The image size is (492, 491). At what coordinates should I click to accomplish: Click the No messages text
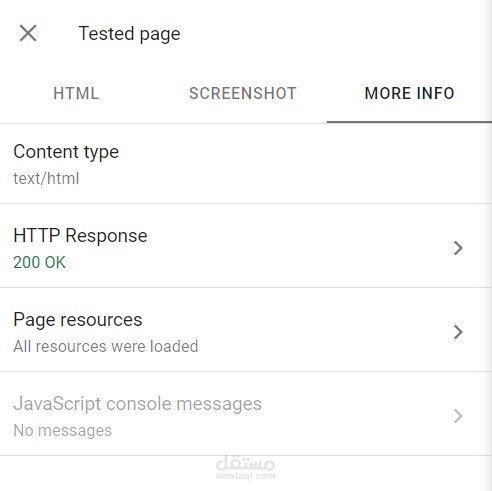[x=63, y=430]
